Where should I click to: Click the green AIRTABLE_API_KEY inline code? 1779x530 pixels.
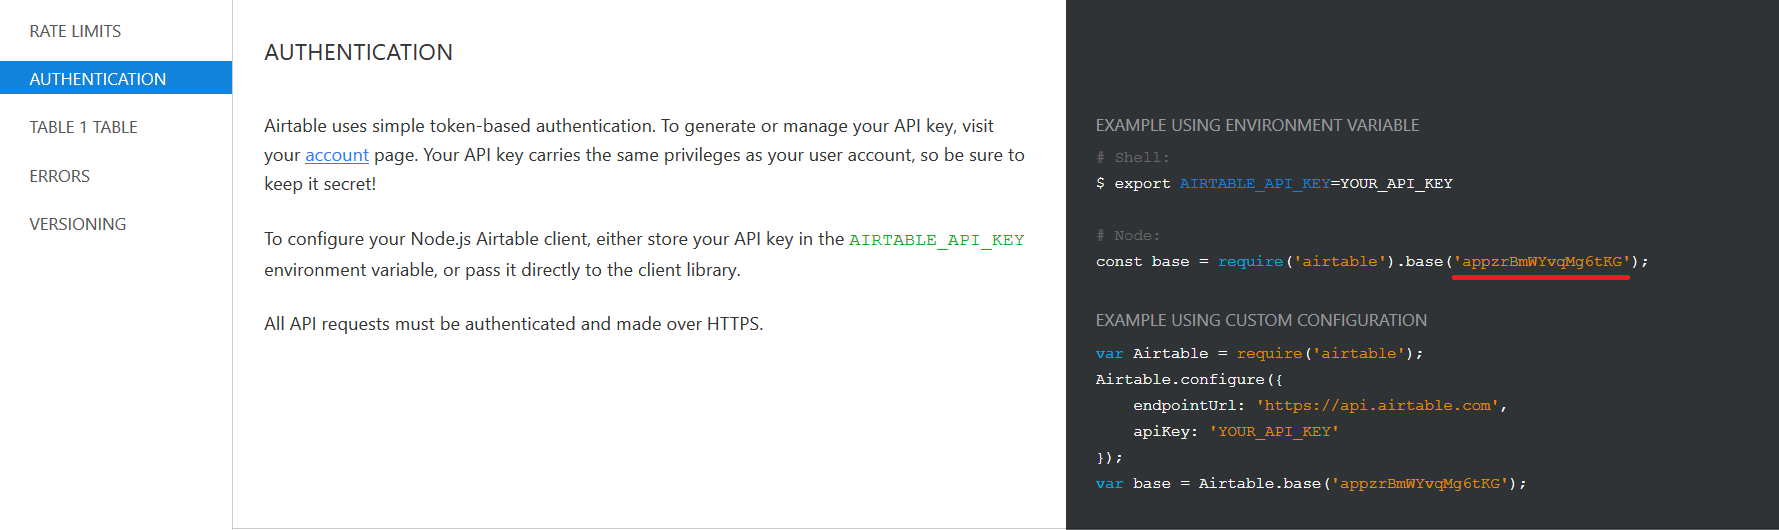pos(936,240)
